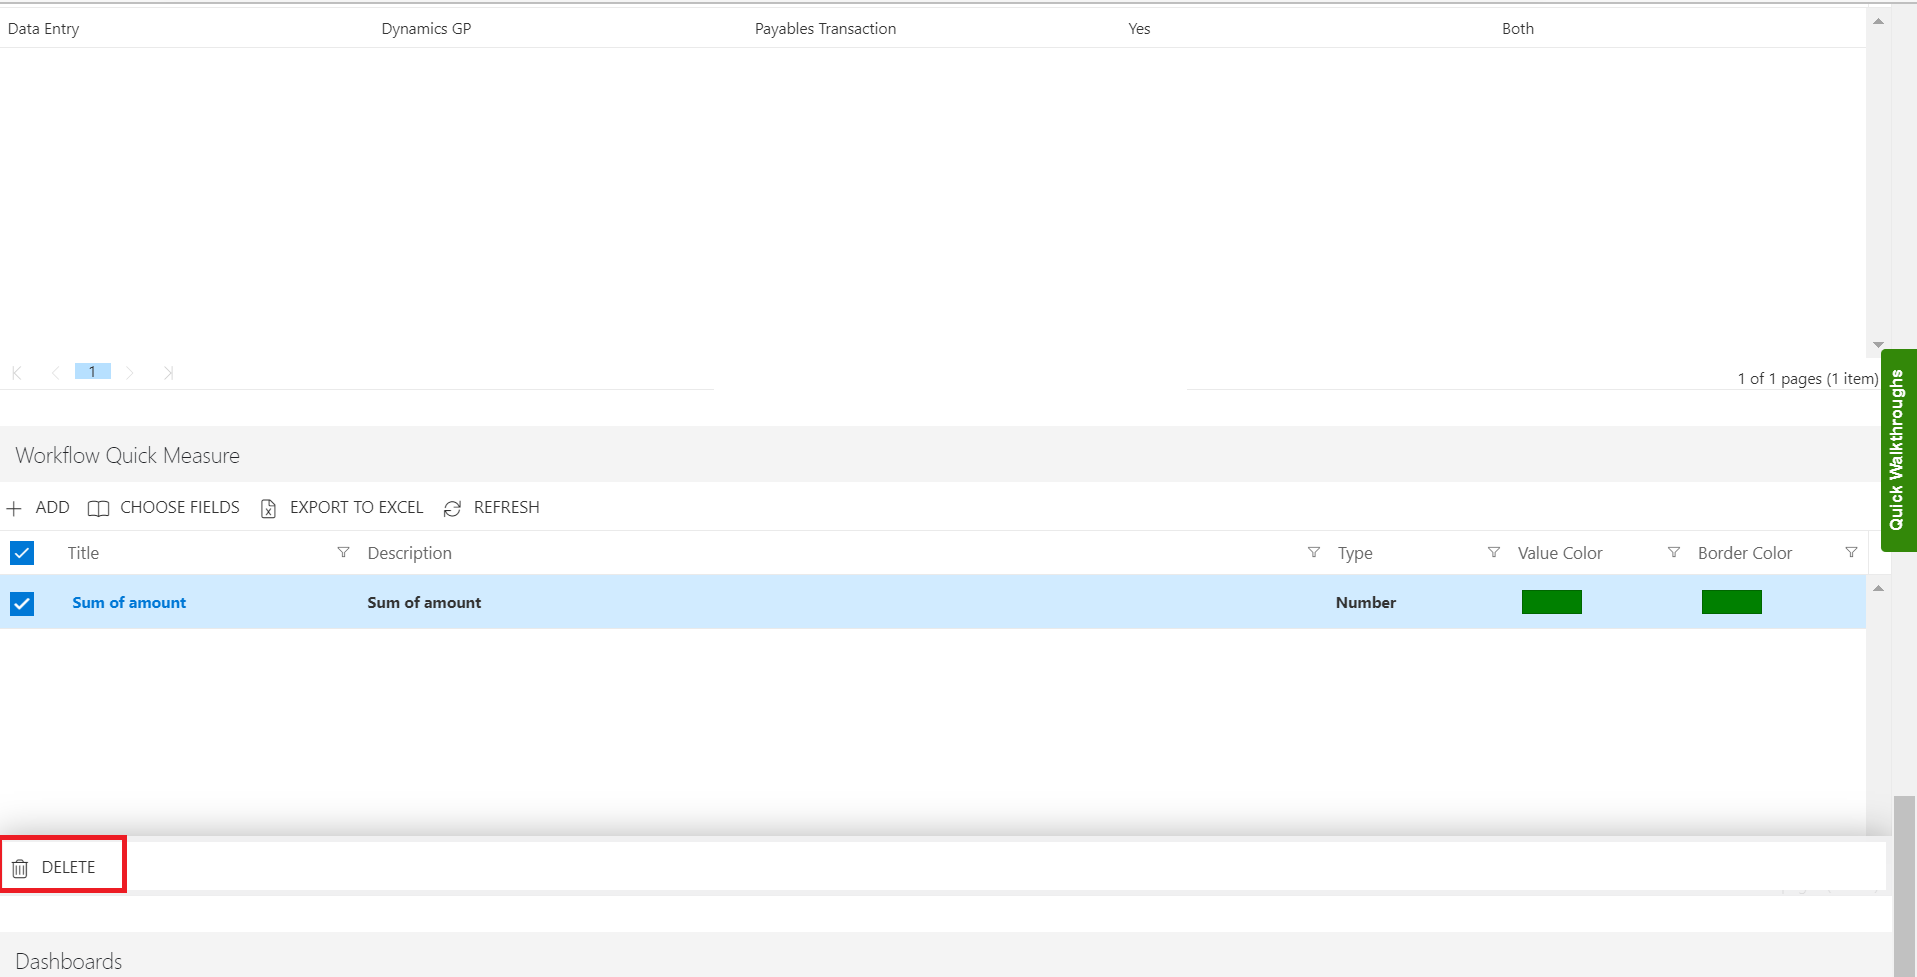Go to next page arrow
The height and width of the screenshot is (977, 1917).
click(x=130, y=373)
